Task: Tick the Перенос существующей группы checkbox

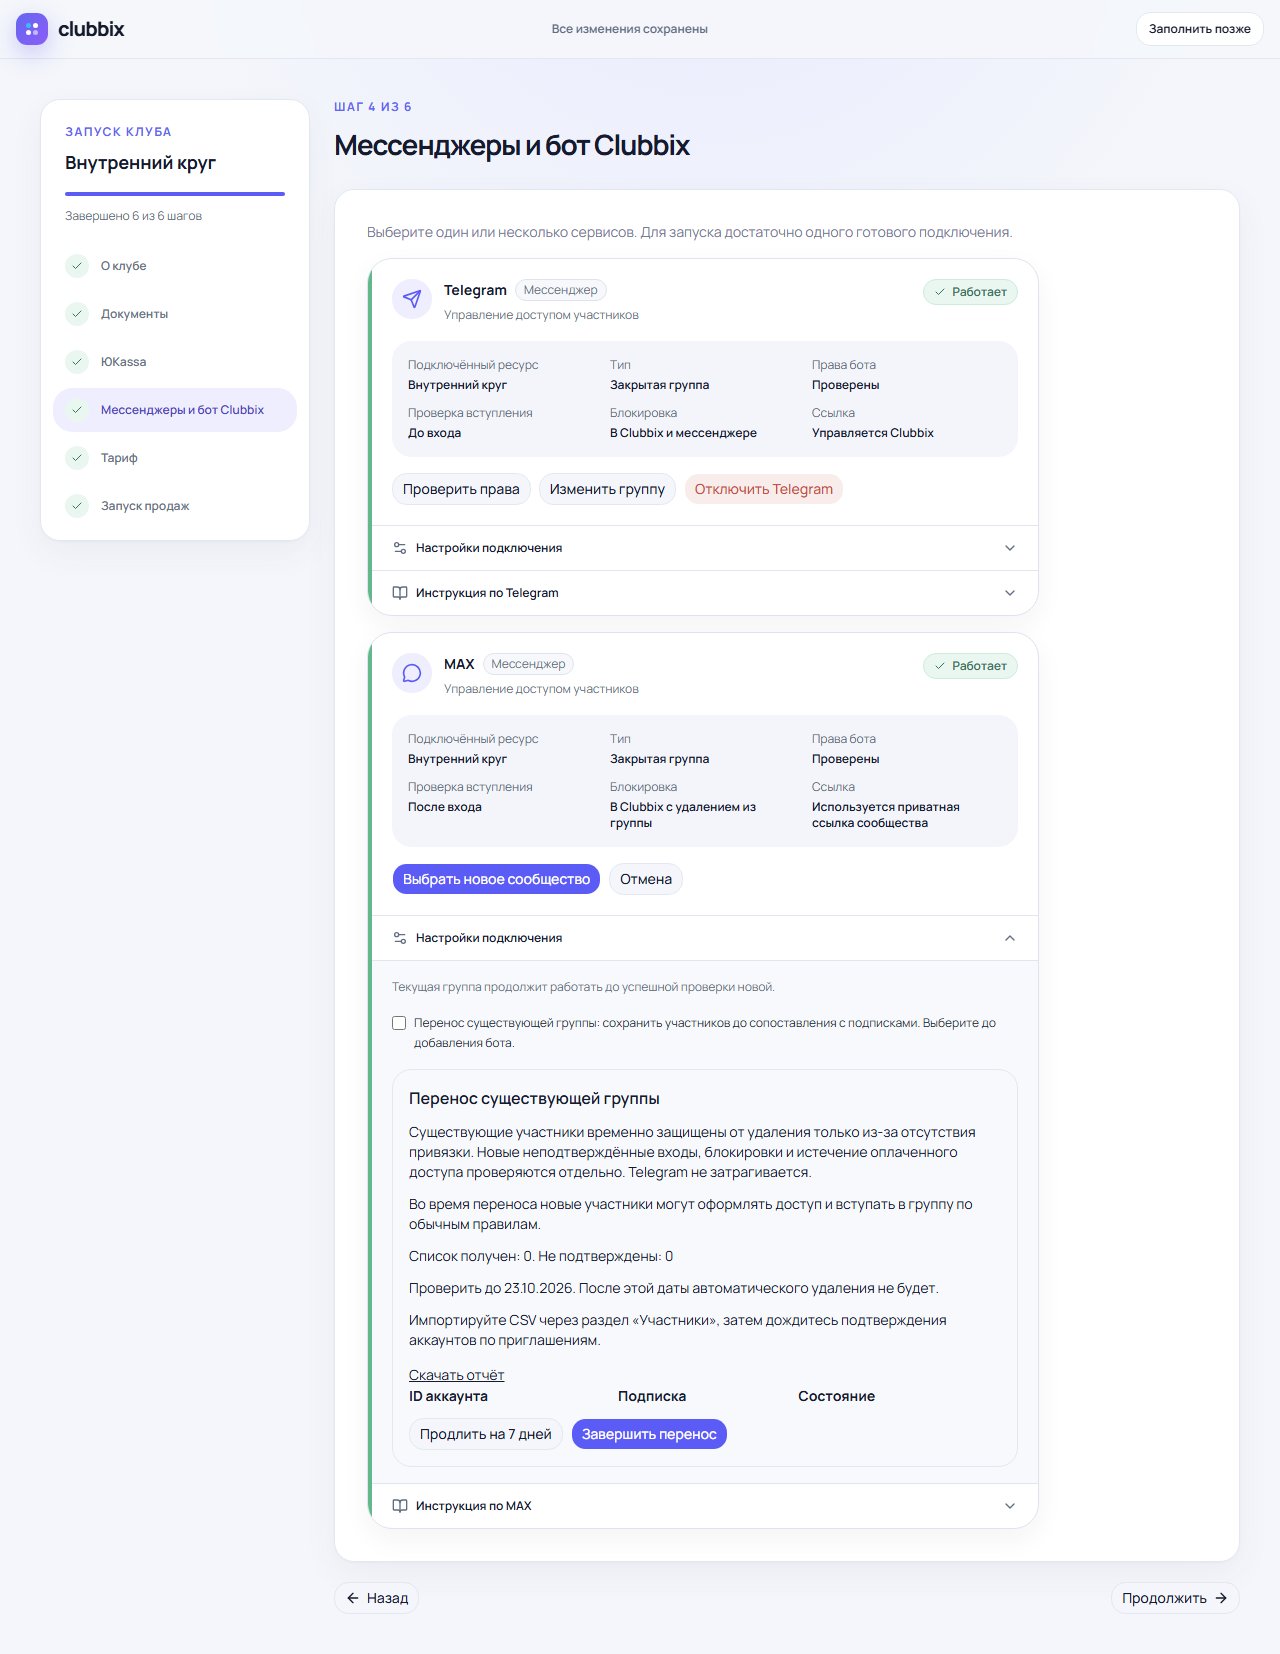Action: pyautogui.click(x=399, y=1023)
